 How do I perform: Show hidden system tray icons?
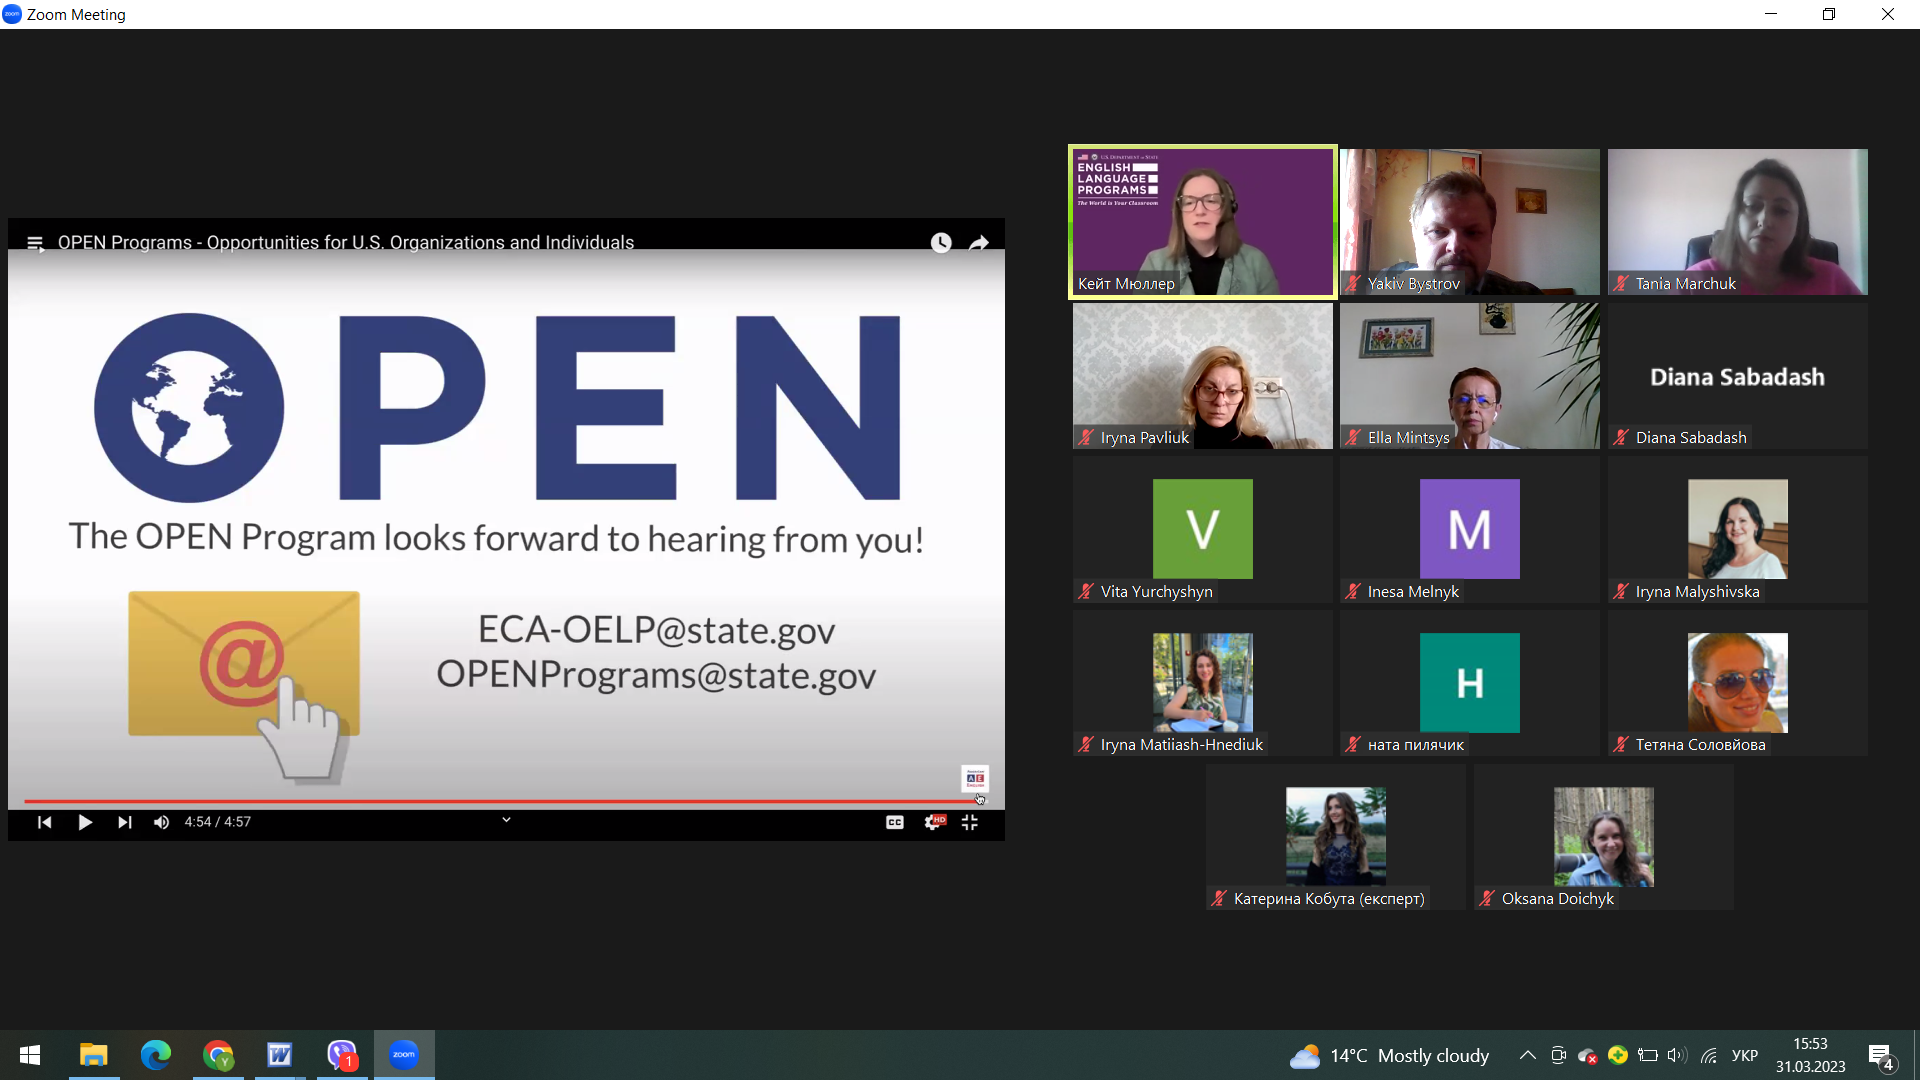(x=1527, y=1055)
